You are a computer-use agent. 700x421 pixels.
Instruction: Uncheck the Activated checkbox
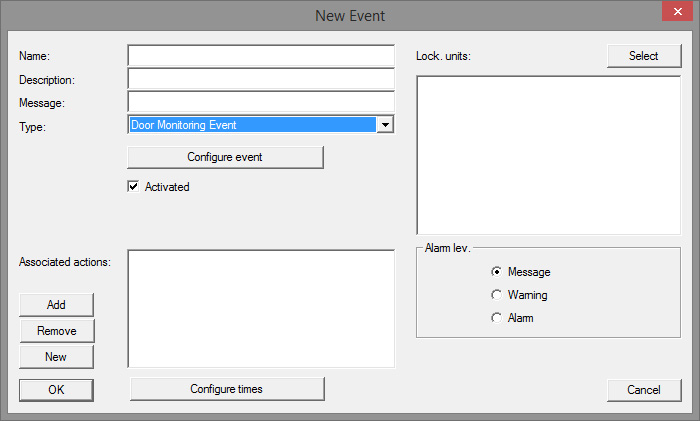[x=133, y=186]
